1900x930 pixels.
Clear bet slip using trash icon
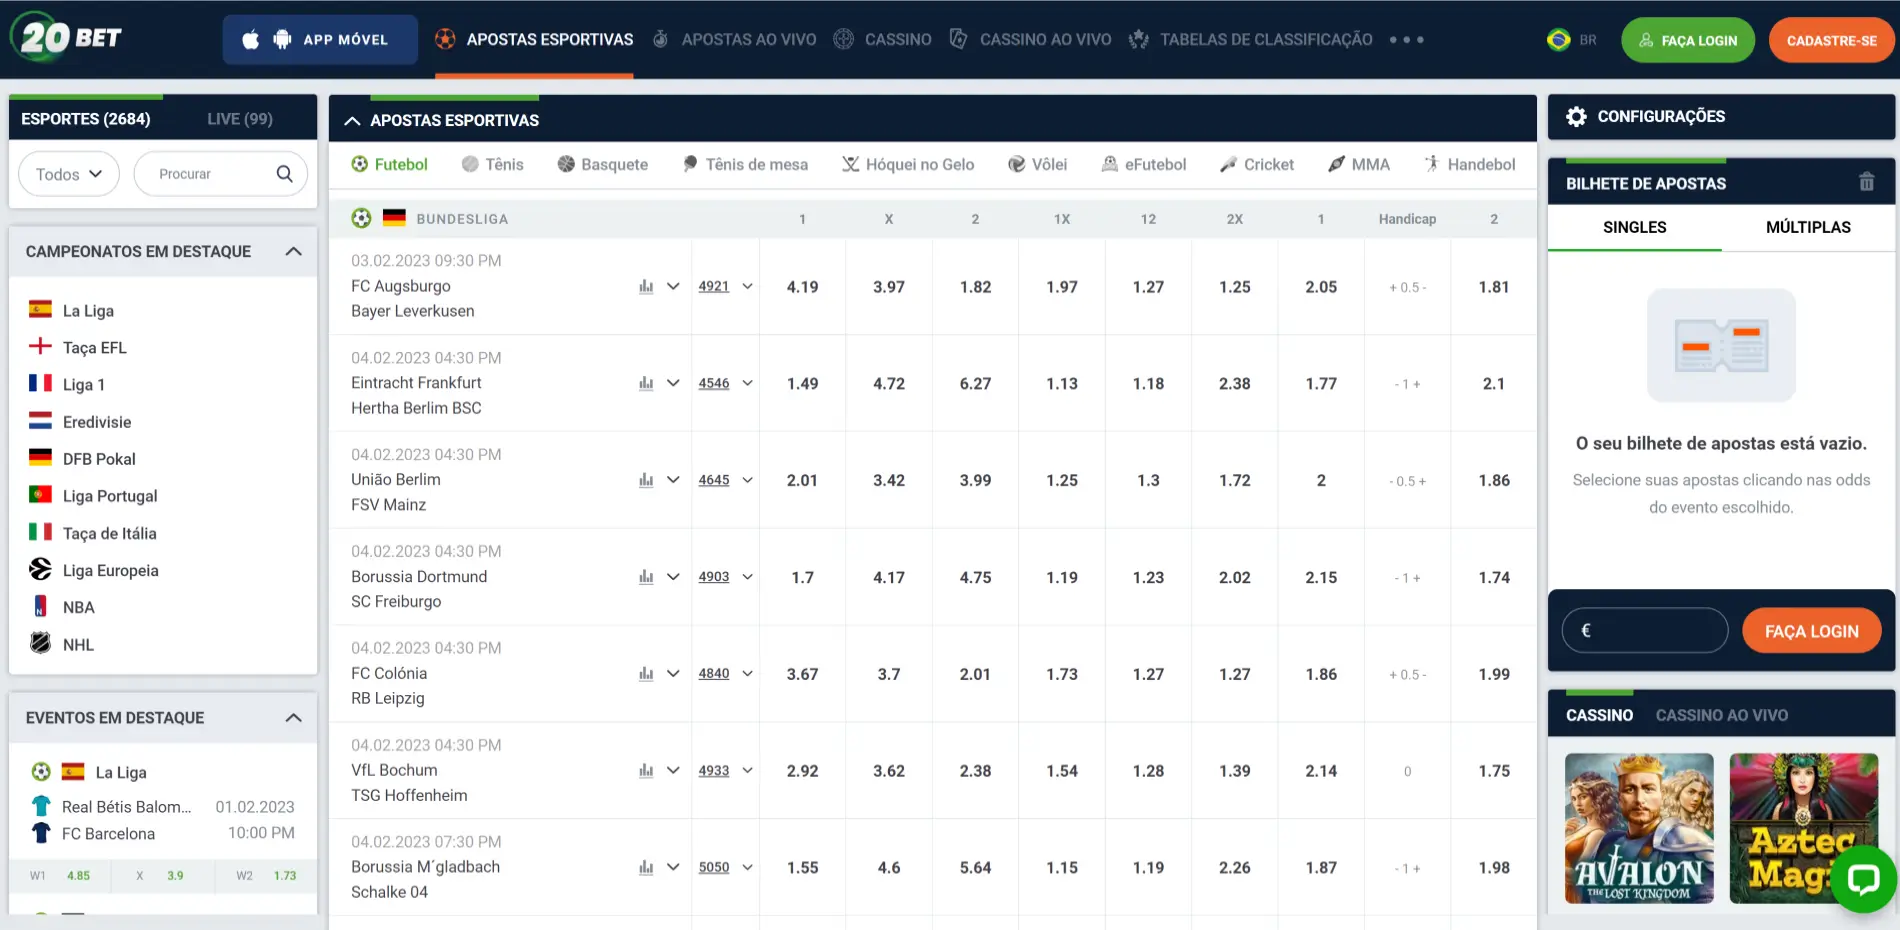[x=1866, y=181]
